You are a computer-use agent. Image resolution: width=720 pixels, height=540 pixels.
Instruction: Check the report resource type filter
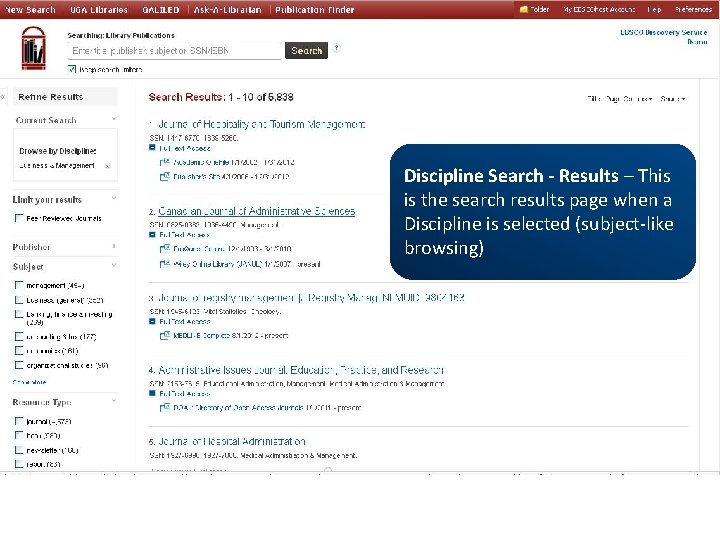[x=19, y=464]
